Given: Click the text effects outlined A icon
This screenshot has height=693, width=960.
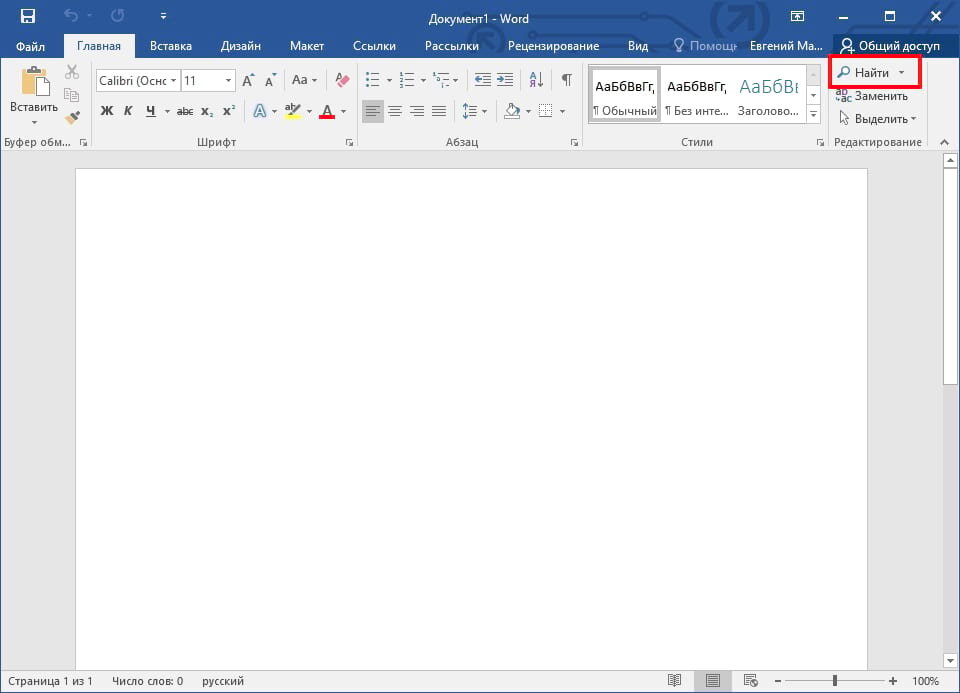Looking at the screenshot, I should point(260,111).
